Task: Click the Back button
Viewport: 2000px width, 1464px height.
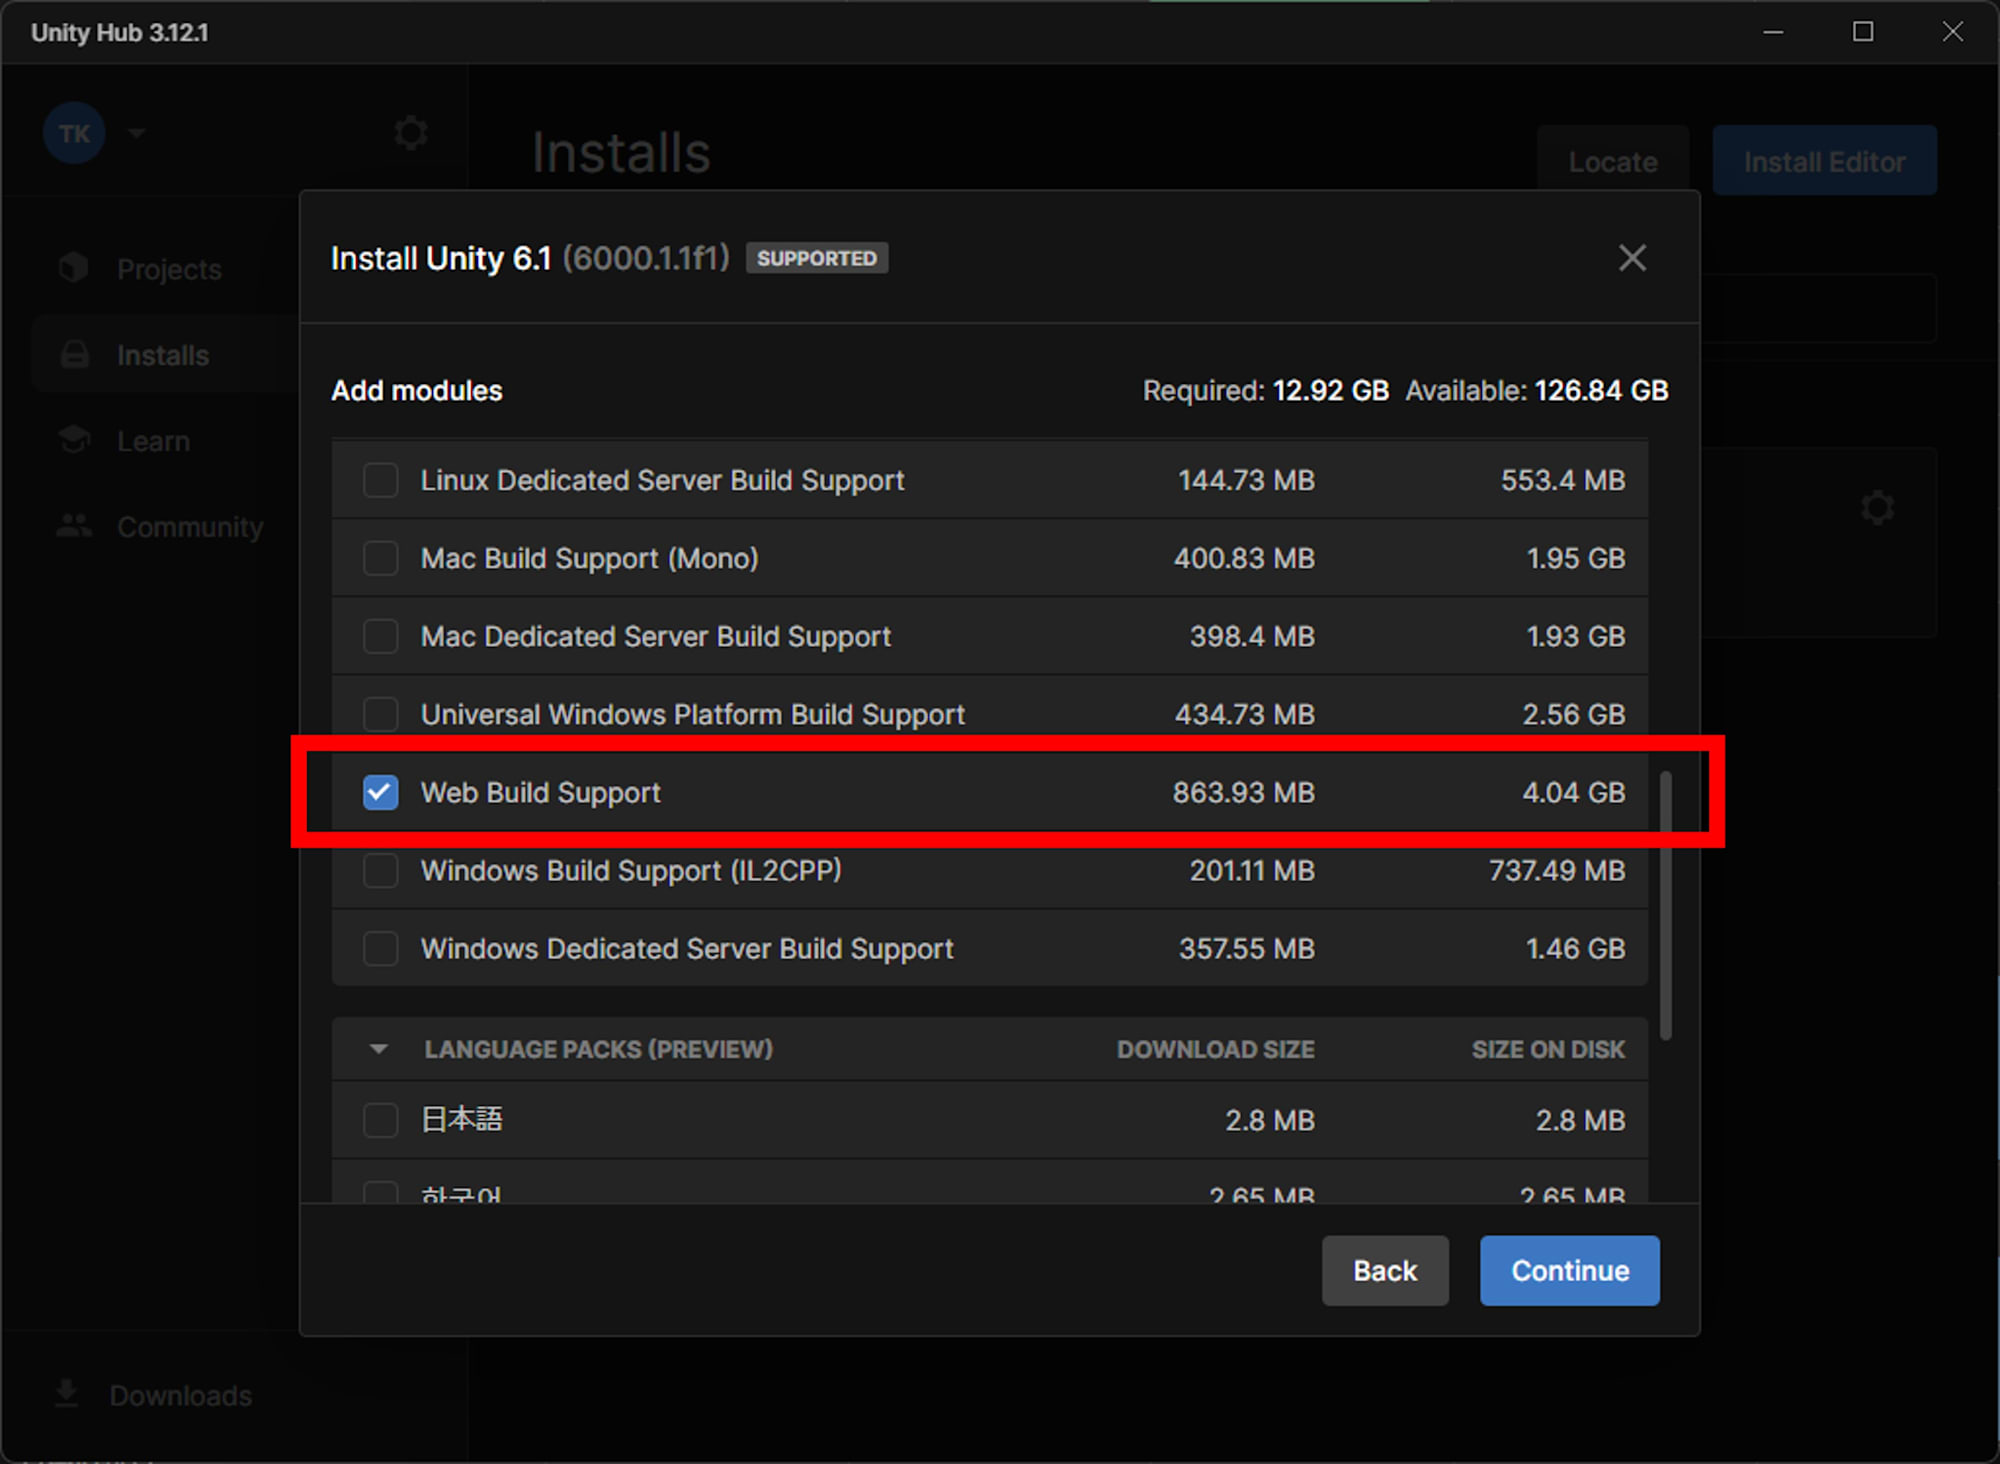Action: coord(1385,1270)
